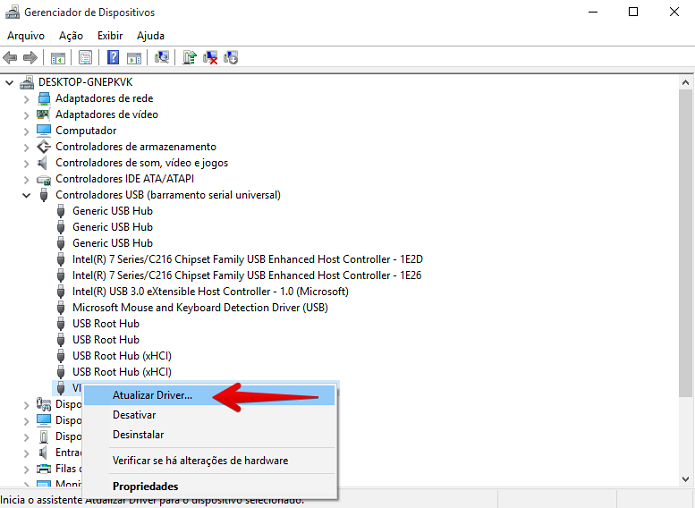695x508 pixels.
Task: Open the Ajuda menu
Action: [151, 35]
